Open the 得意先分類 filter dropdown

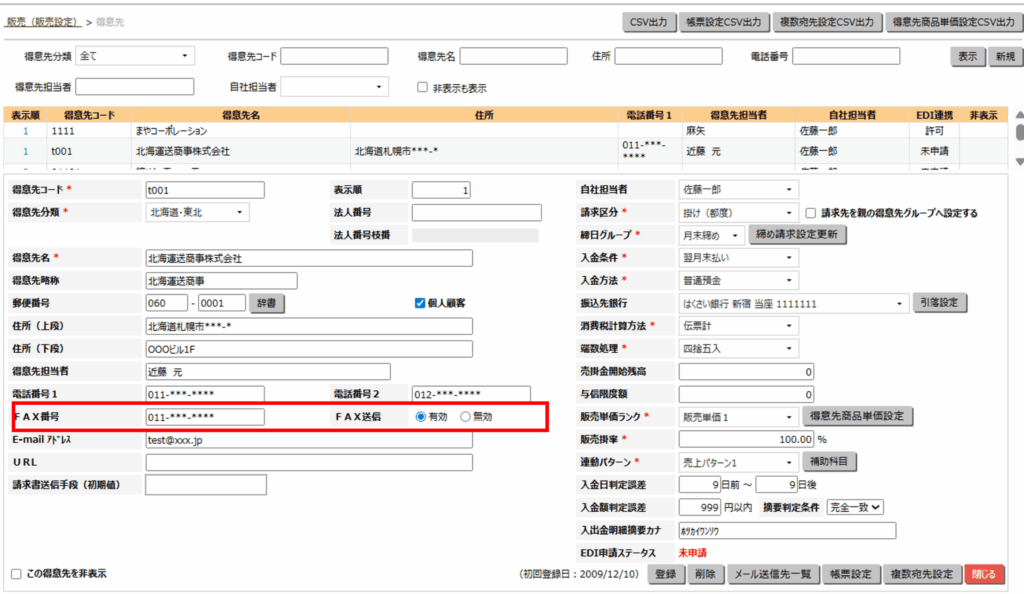click(134, 56)
